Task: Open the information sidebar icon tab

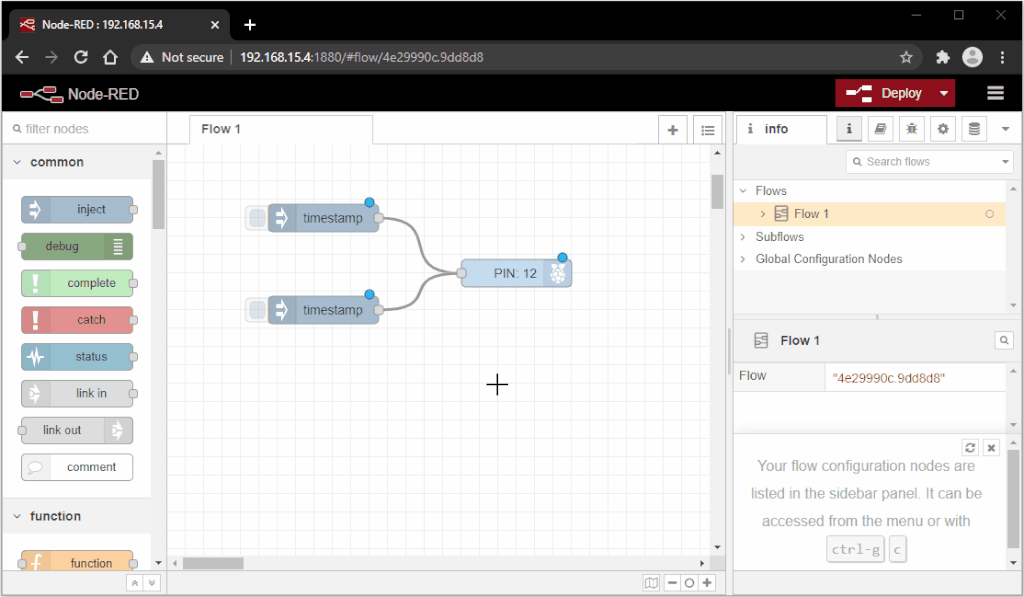Action: coord(849,129)
